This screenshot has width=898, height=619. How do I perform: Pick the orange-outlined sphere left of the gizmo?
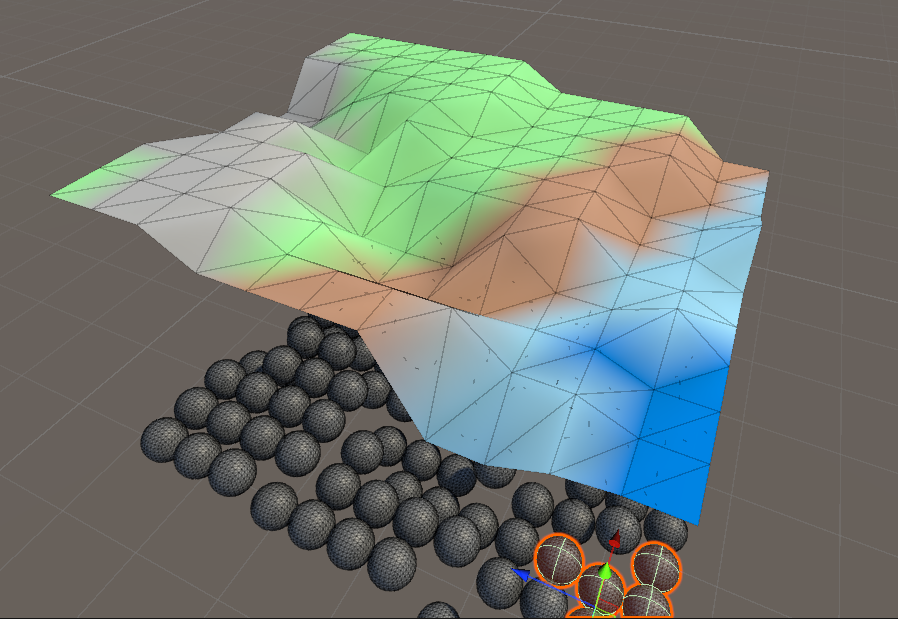[559, 559]
